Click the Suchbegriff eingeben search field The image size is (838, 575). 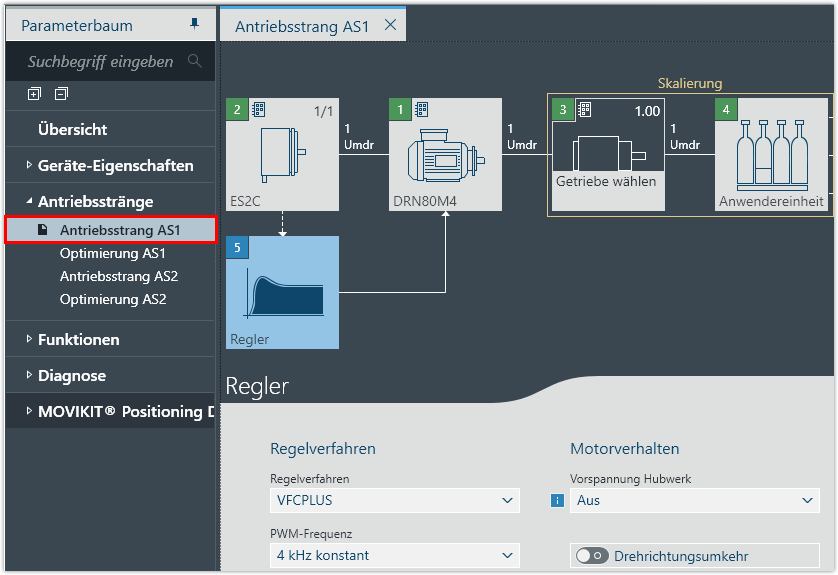[x=100, y=62]
